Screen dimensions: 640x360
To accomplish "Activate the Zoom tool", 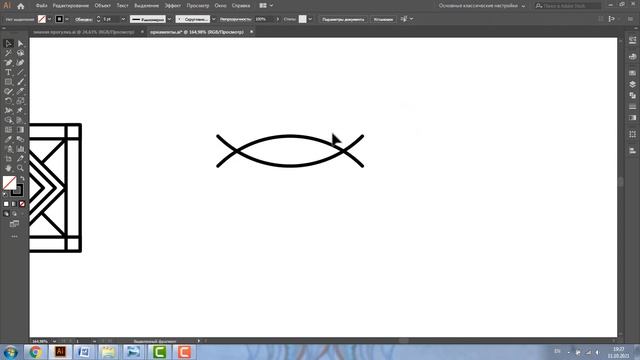I will click(20, 168).
